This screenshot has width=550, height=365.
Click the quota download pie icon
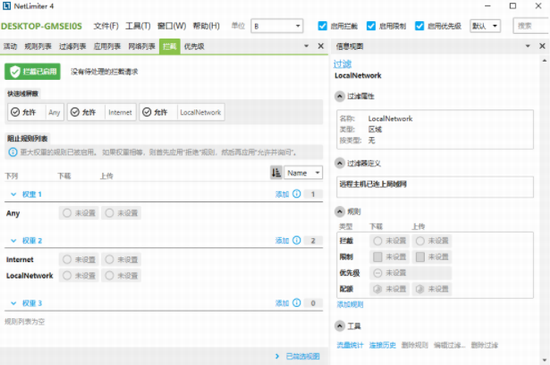click(377, 289)
